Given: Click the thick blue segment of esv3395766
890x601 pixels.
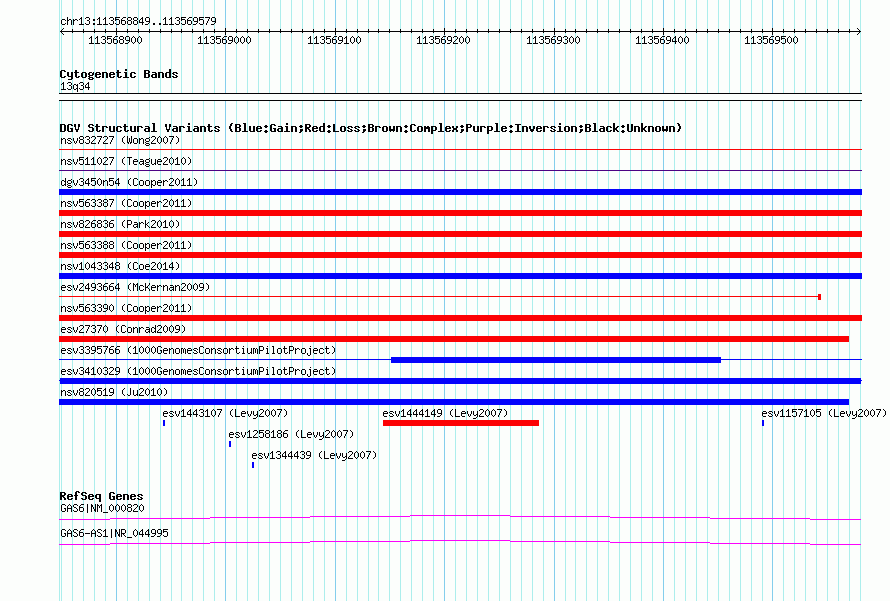Looking at the screenshot, I should tap(556, 360).
